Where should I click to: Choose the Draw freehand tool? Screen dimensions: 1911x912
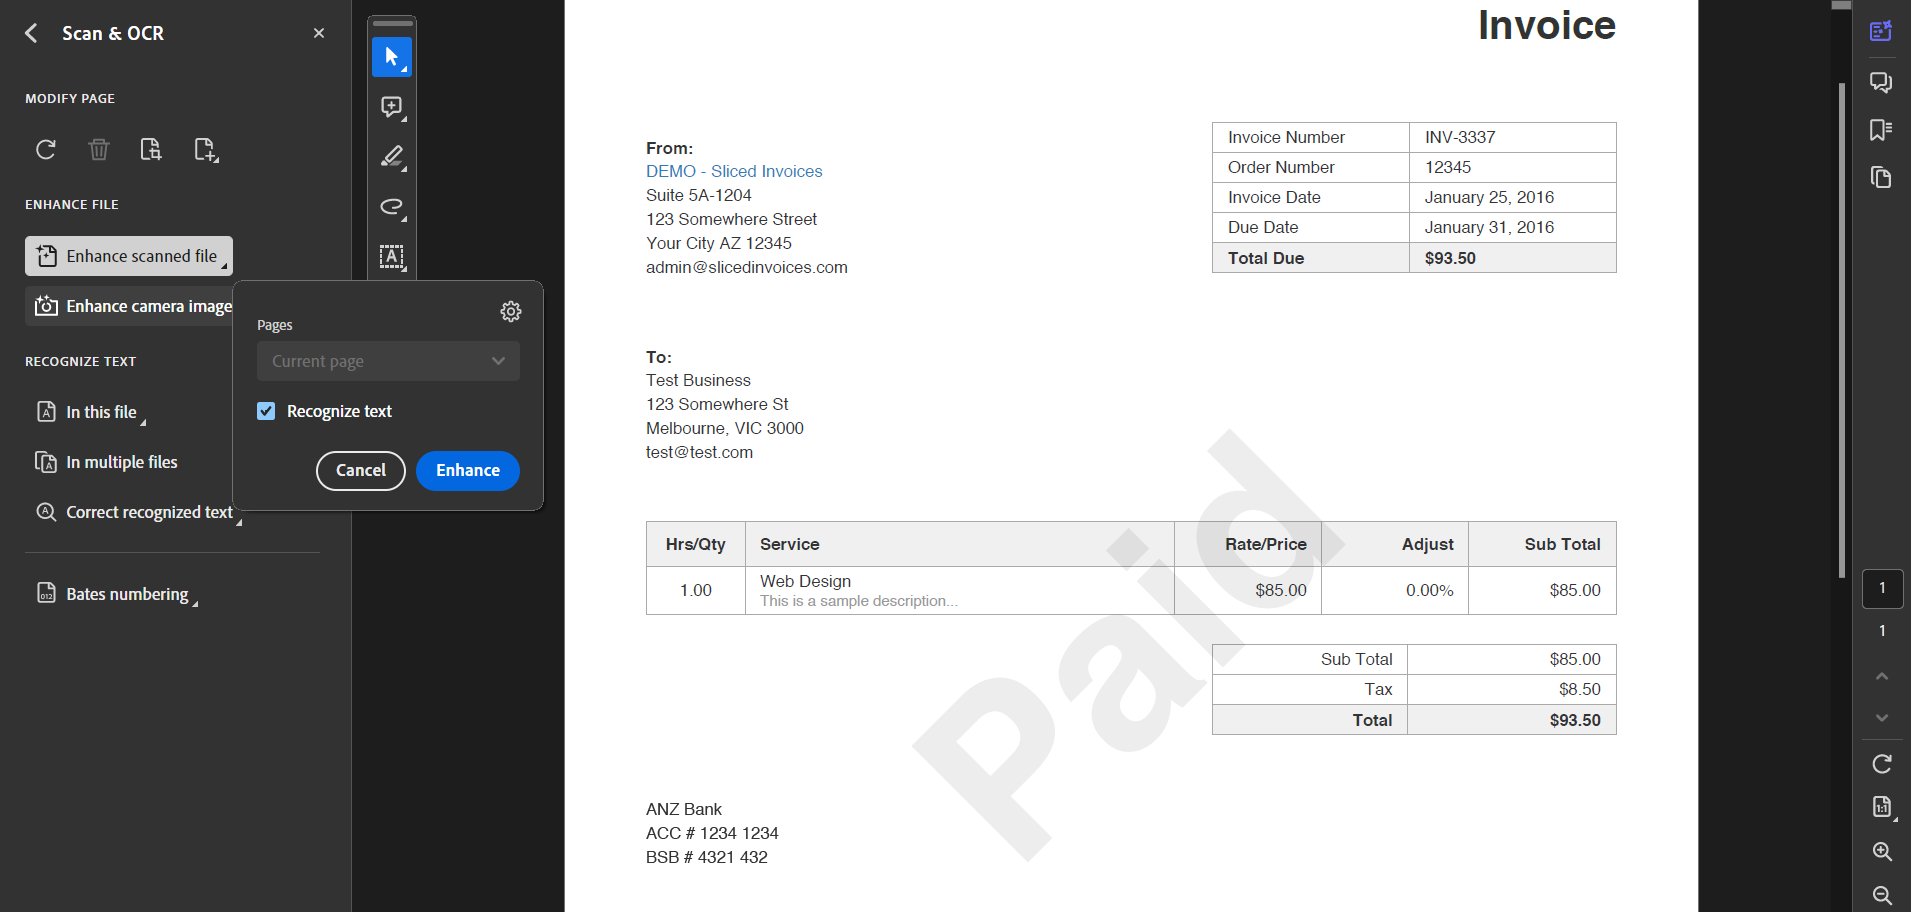[391, 207]
